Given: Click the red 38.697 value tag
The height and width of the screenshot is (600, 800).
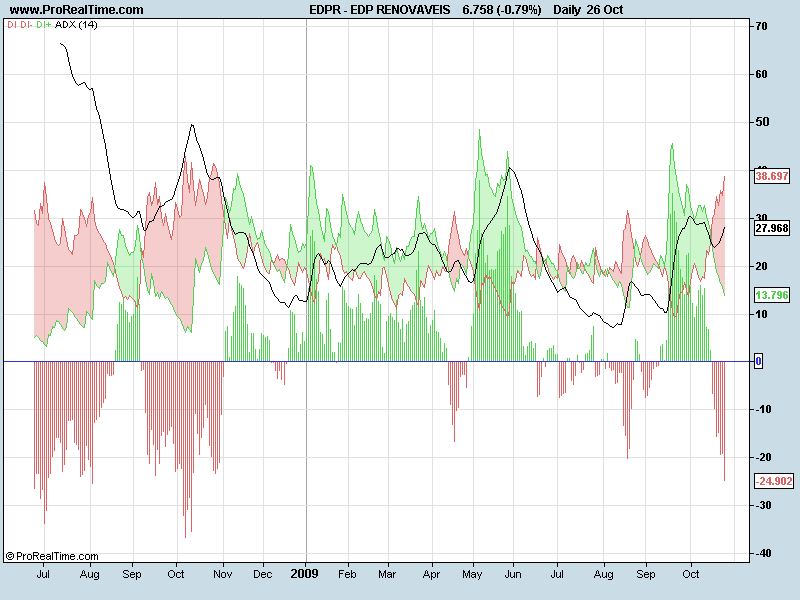Looking at the screenshot, I should pyautogui.click(x=773, y=176).
